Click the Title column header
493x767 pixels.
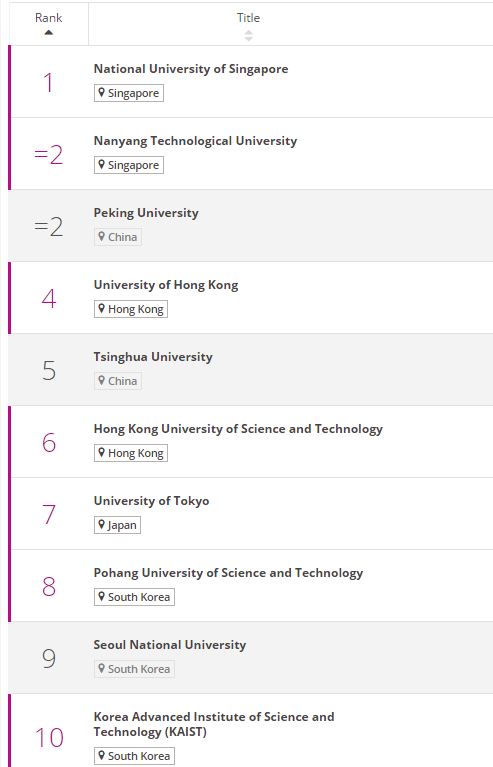point(248,18)
